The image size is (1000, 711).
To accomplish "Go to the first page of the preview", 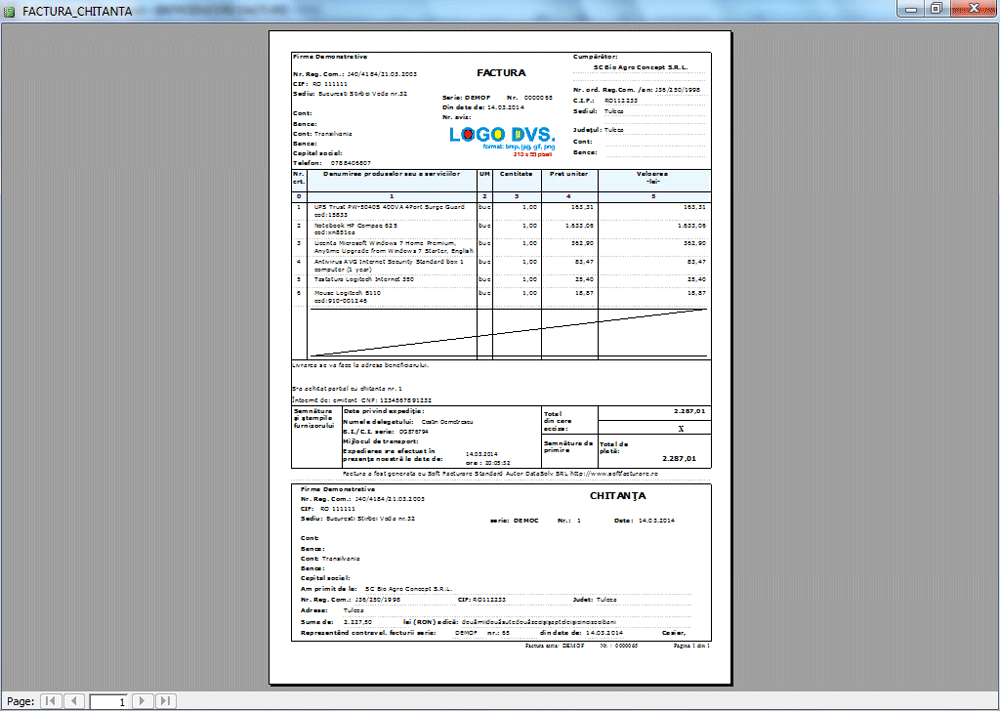I will 51,701.
